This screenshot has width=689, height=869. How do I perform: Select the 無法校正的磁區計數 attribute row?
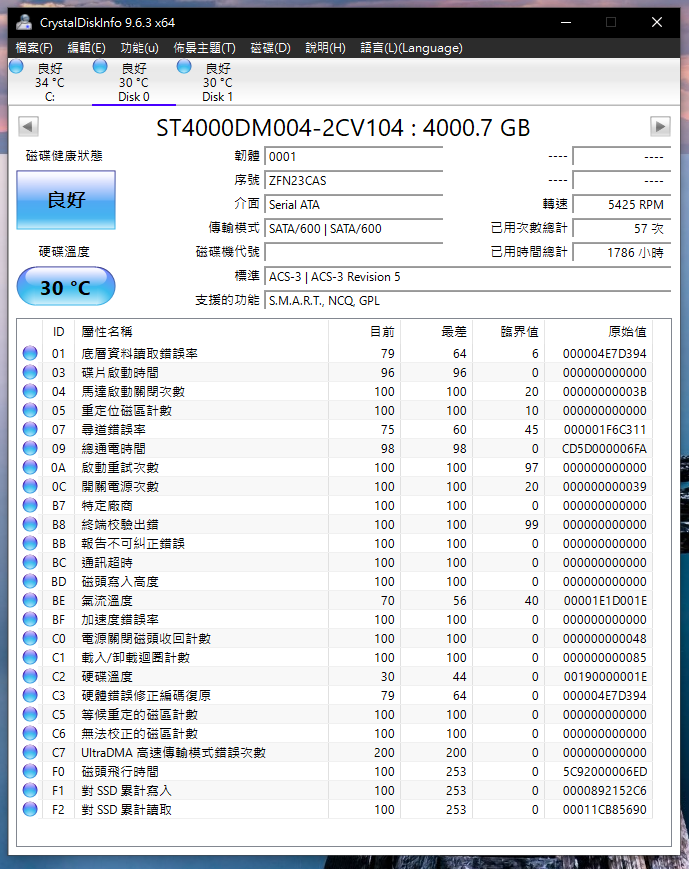[336, 733]
